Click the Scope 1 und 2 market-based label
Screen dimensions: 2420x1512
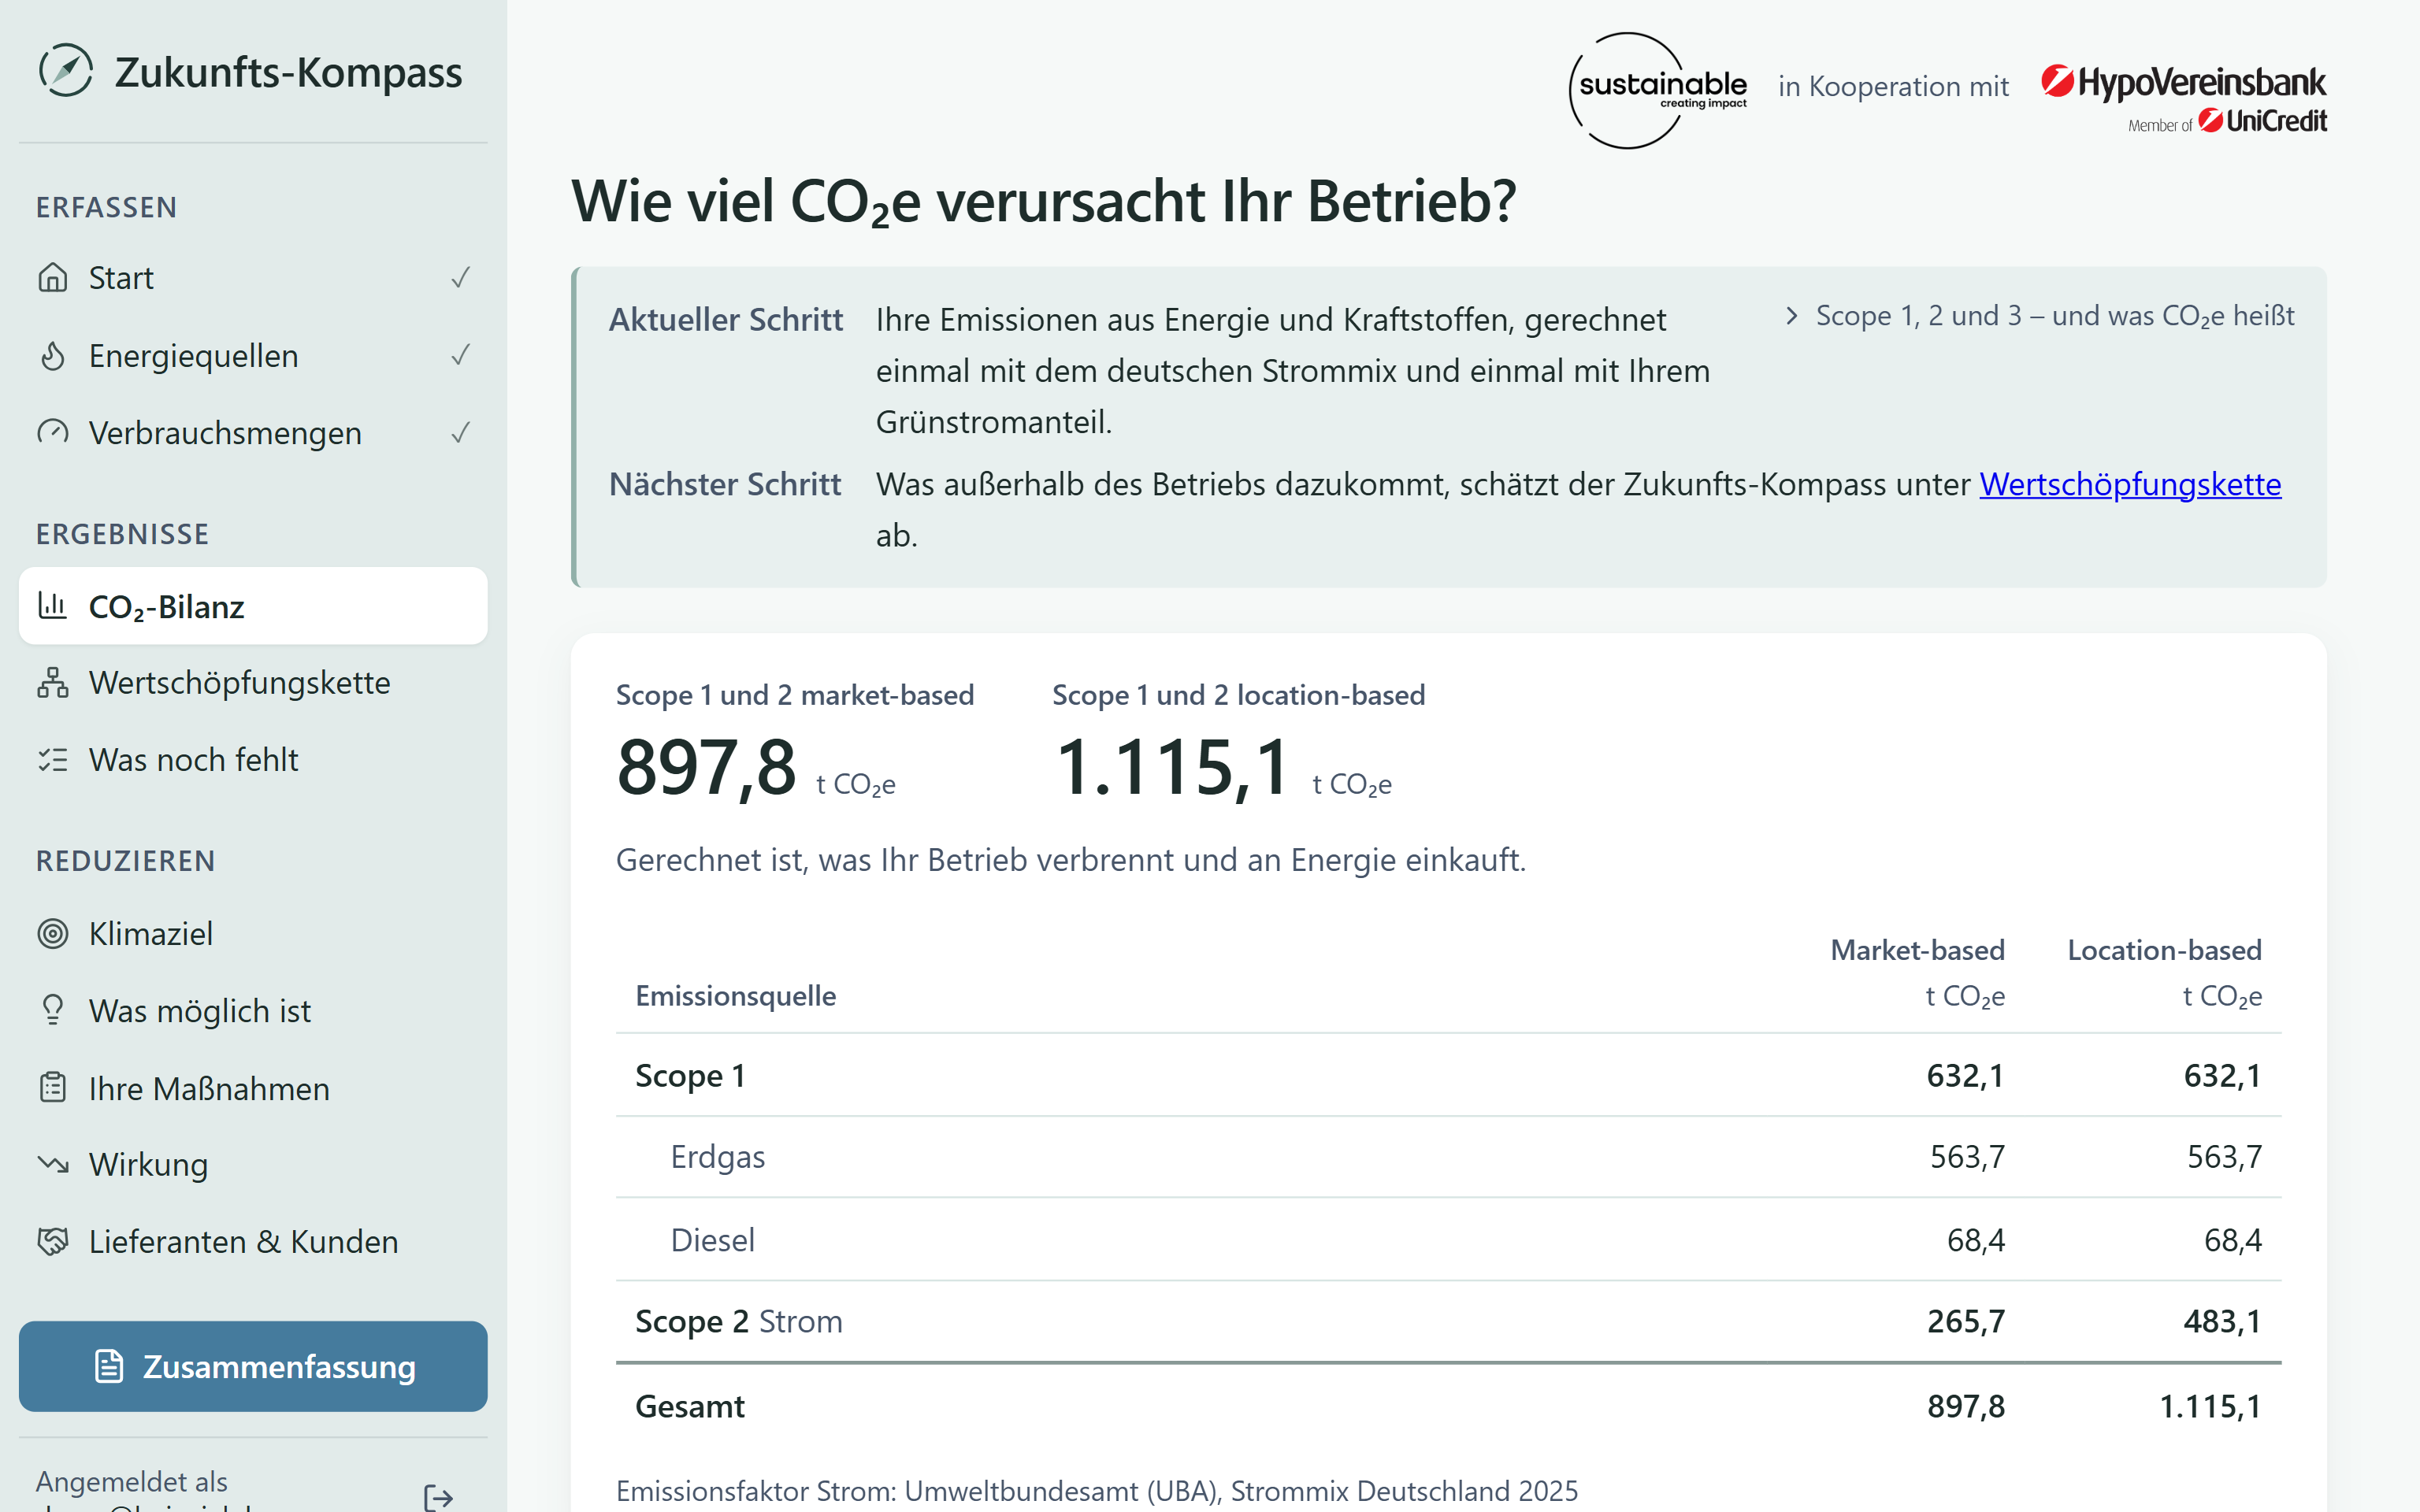(795, 695)
